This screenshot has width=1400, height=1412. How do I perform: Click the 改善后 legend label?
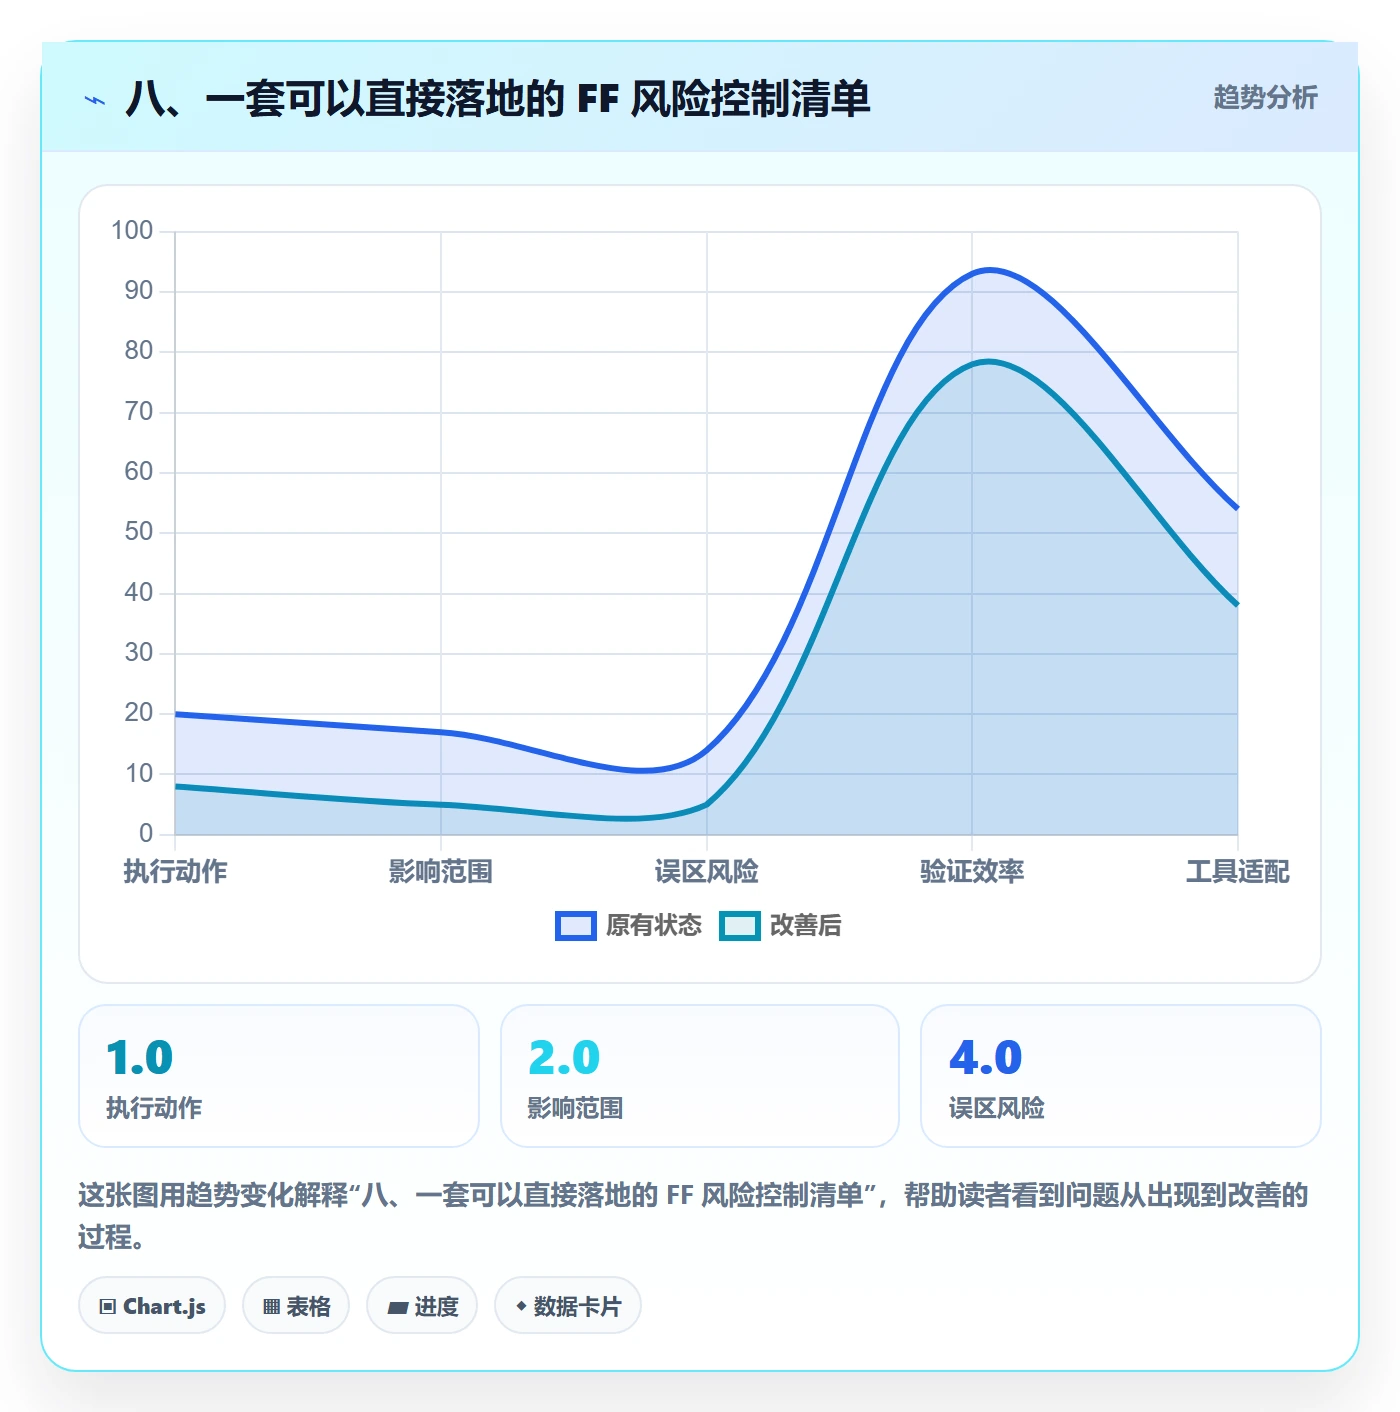pyautogui.click(x=806, y=926)
